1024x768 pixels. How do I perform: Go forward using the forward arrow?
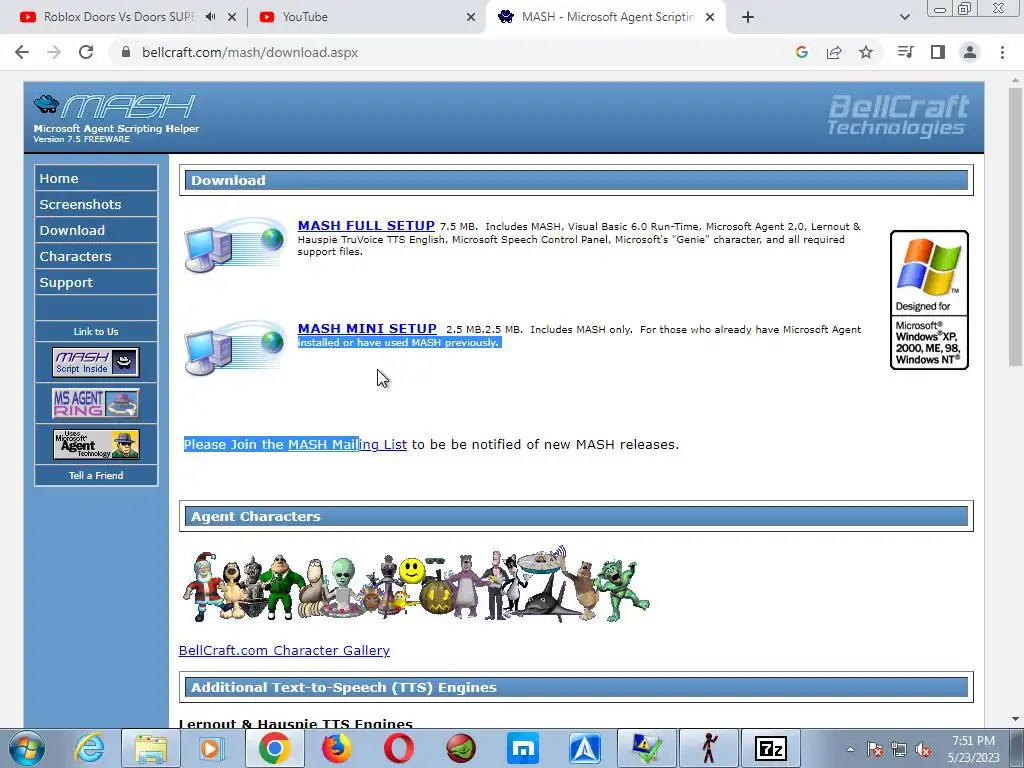tap(54, 52)
